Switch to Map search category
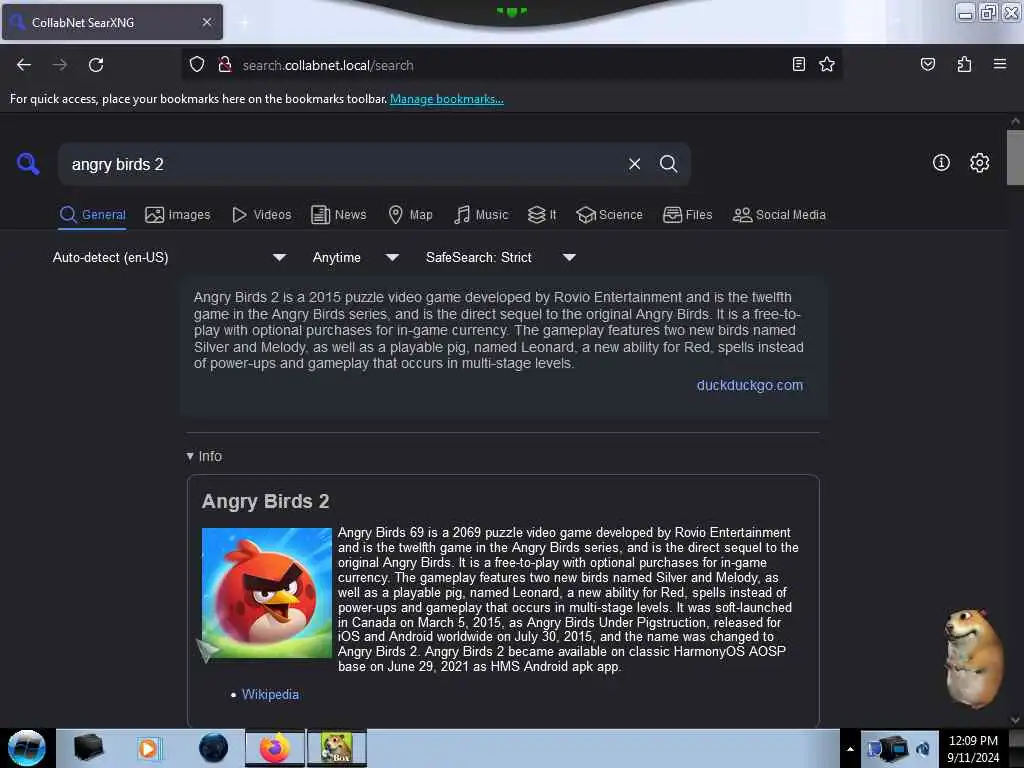The height and width of the screenshot is (768, 1024). pyautogui.click(x=410, y=215)
